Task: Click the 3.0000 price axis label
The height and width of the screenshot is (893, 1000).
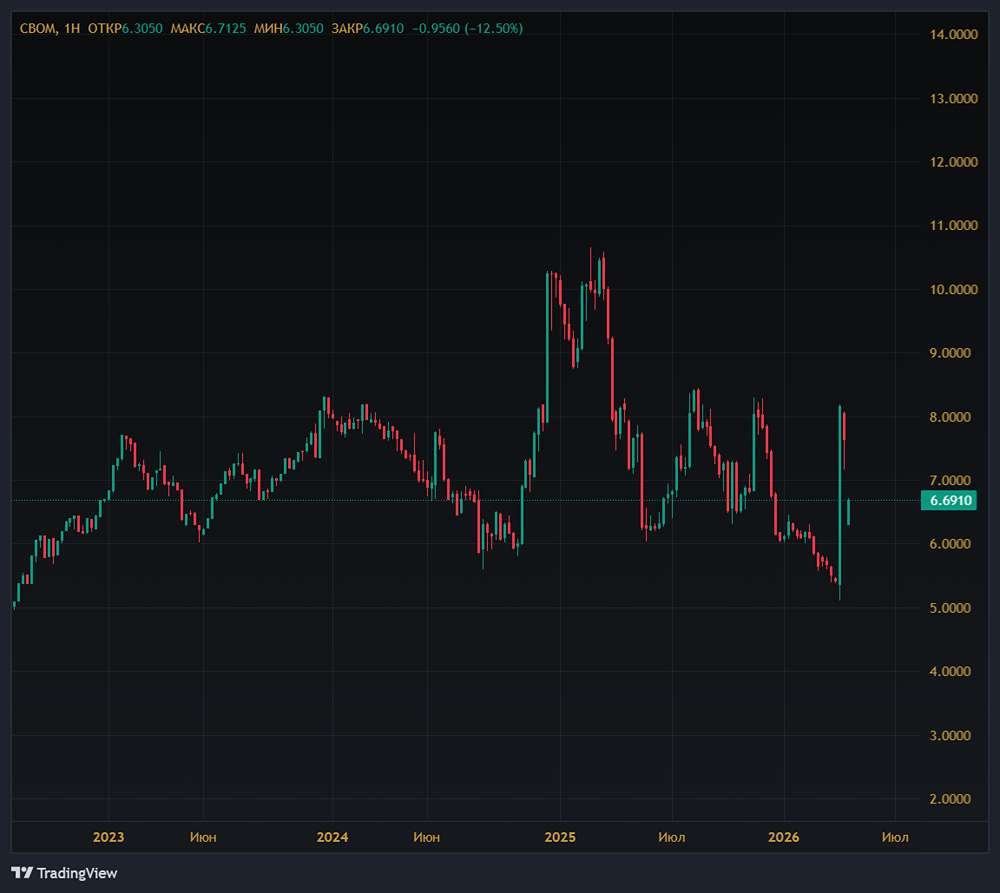Action: point(950,735)
